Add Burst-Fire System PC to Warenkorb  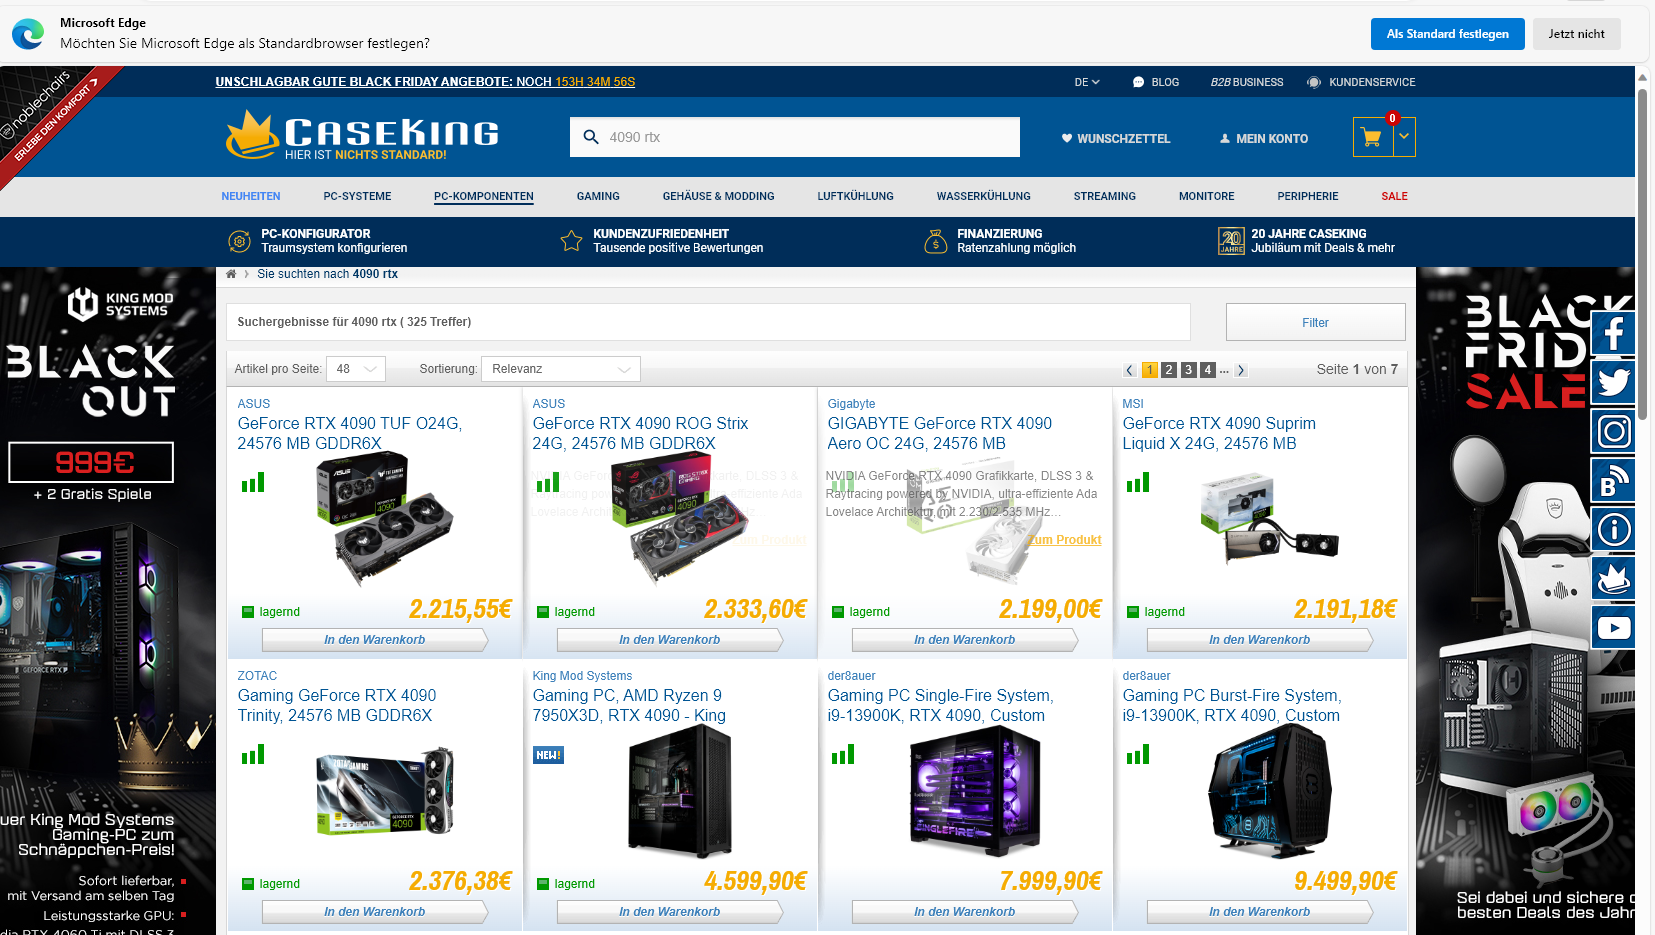1259,912
